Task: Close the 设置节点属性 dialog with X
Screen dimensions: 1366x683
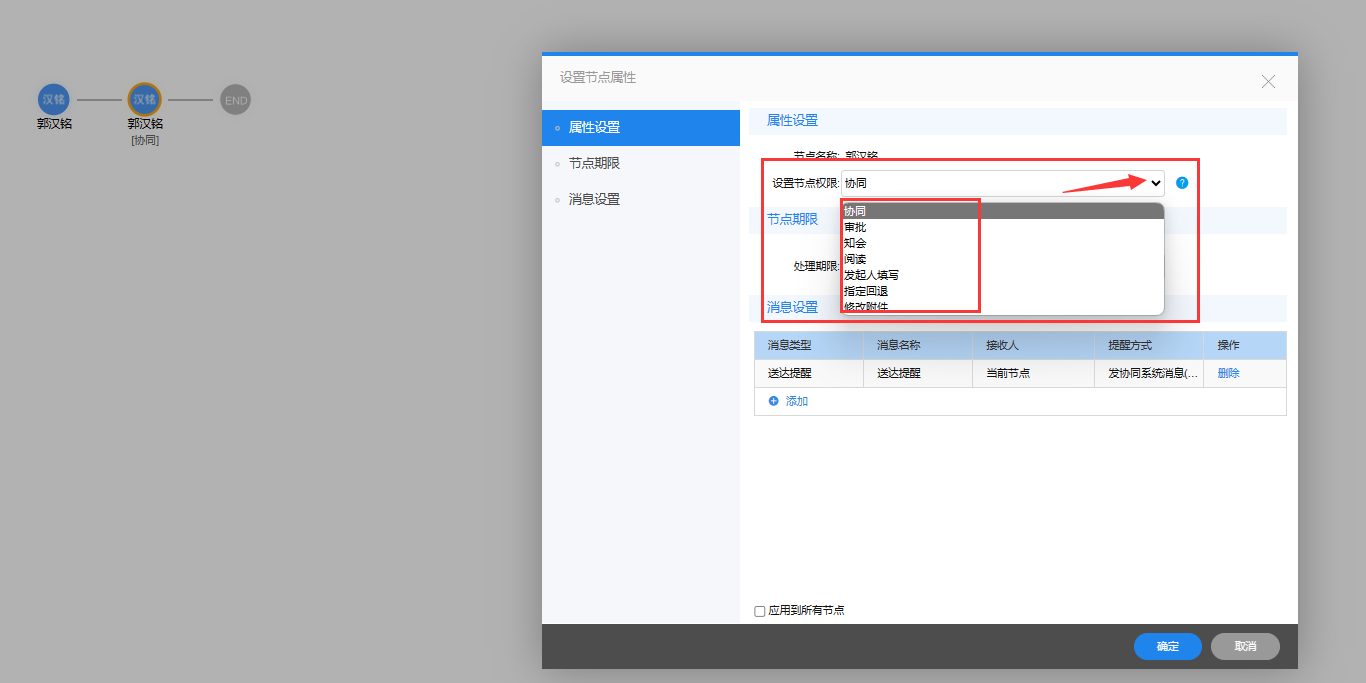Action: pyautogui.click(x=1268, y=82)
